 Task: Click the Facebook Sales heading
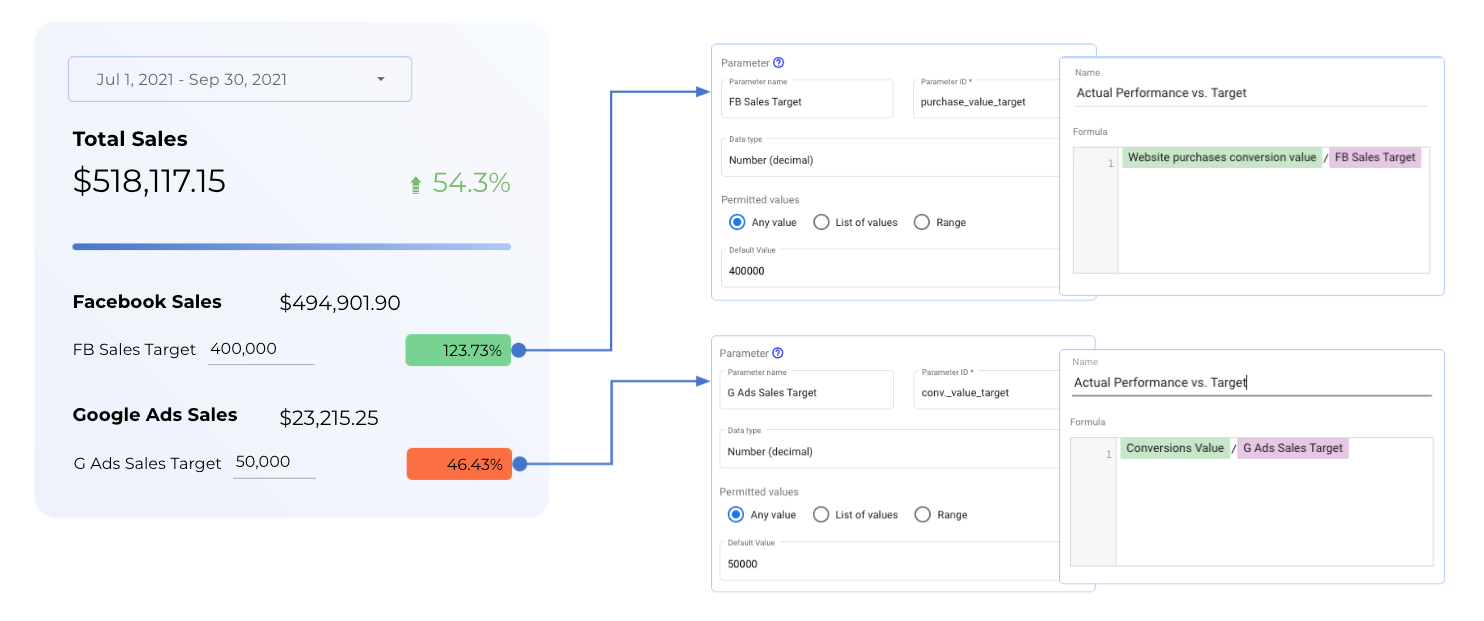(147, 302)
